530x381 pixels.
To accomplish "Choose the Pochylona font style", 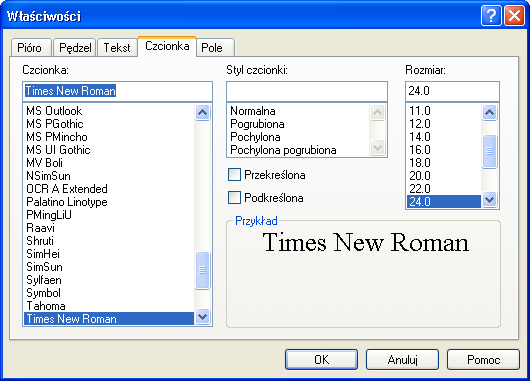I will click(x=298, y=137).
